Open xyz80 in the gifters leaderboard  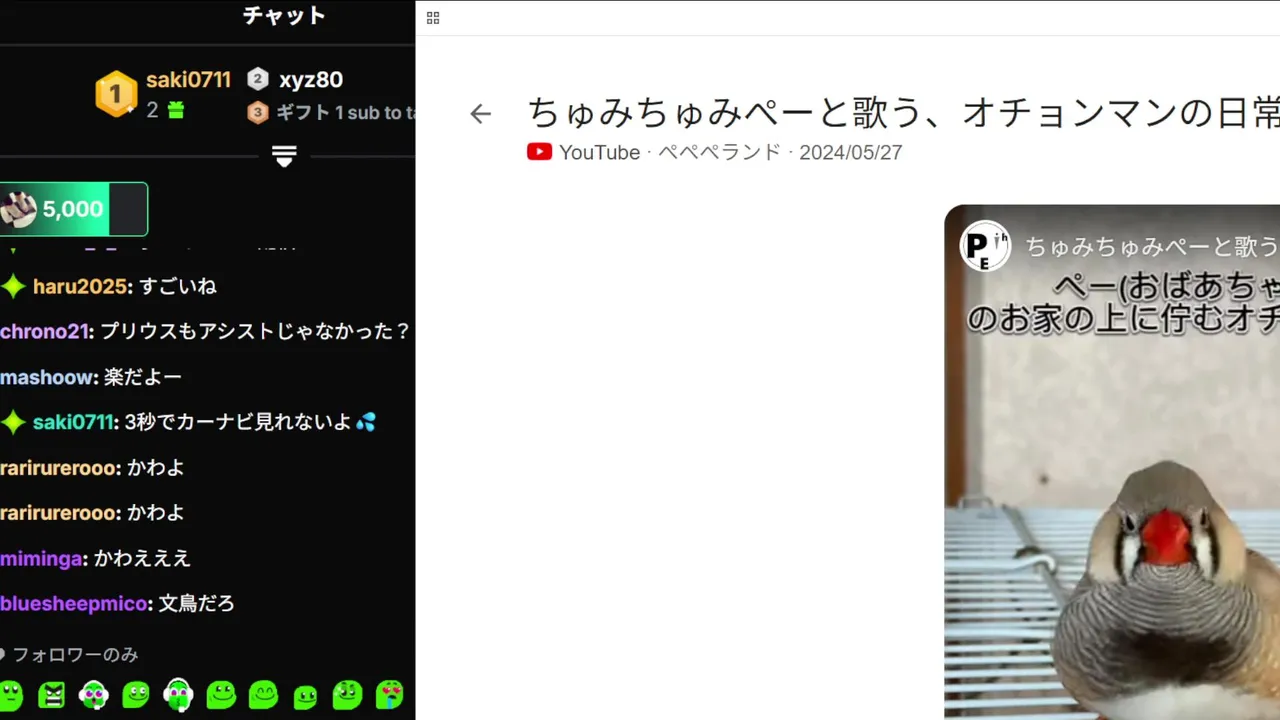pyautogui.click(x=311, y=80)
